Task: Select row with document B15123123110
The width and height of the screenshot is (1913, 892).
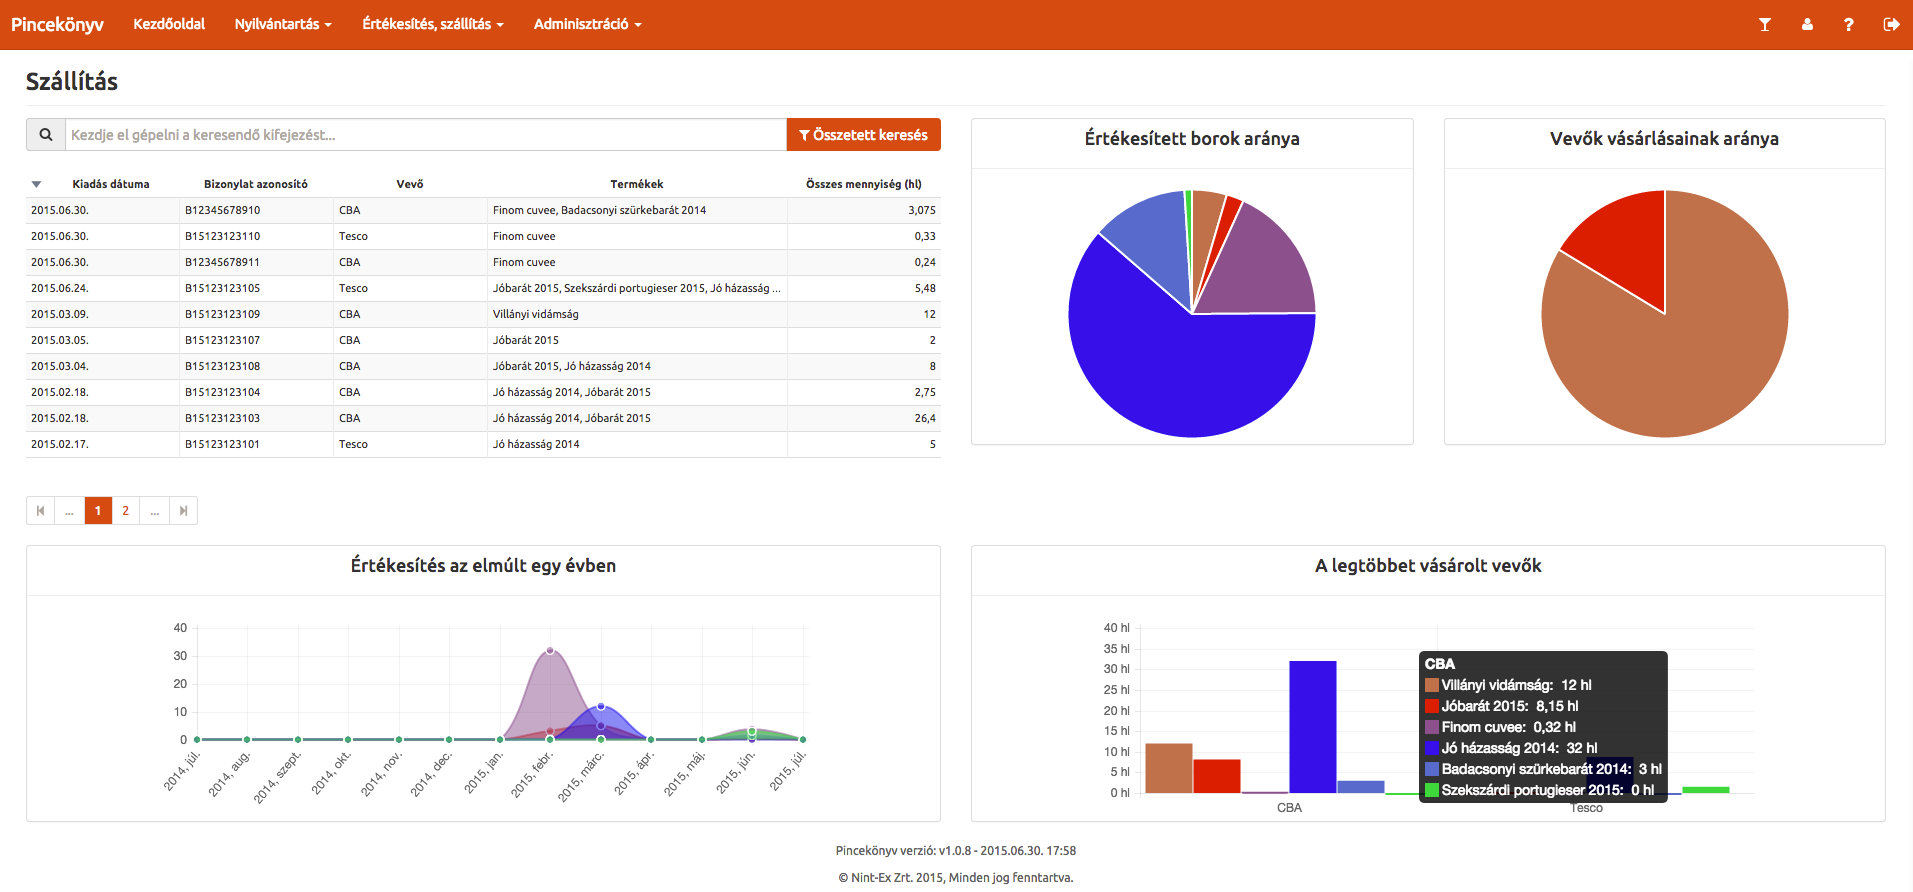Action: coord(483,236)
